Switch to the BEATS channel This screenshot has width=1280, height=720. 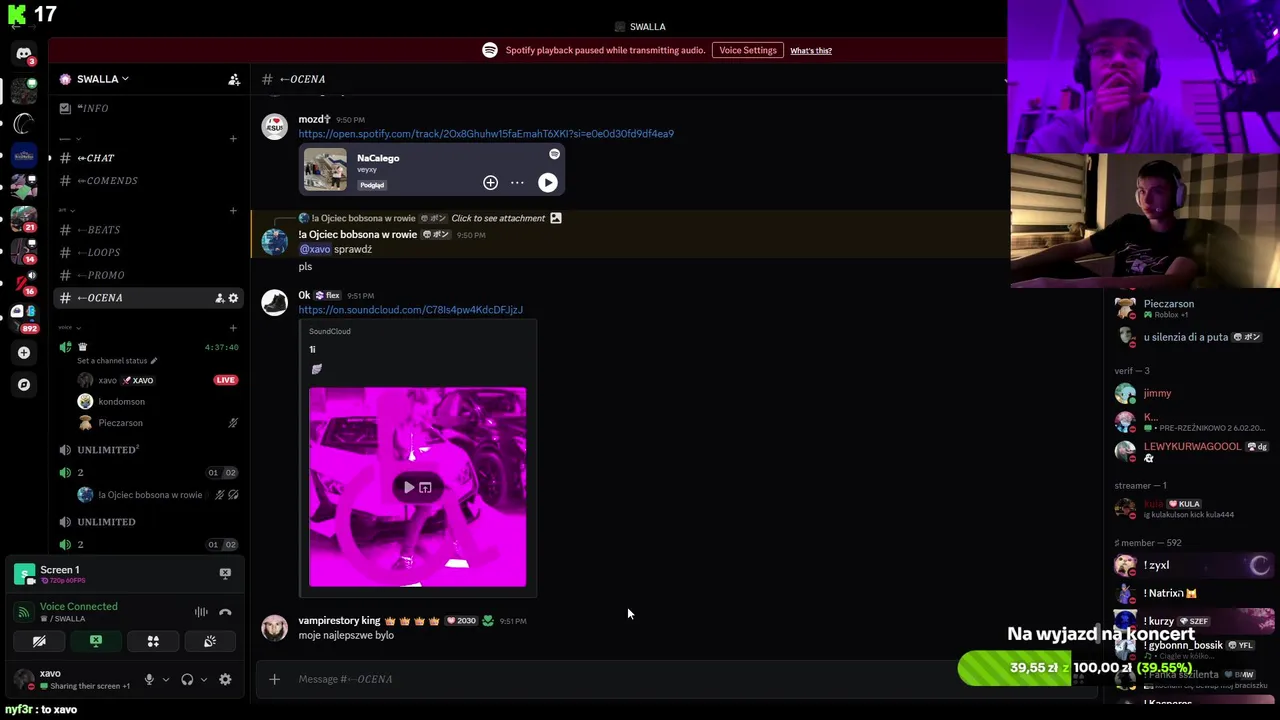(x=149, y=230)
